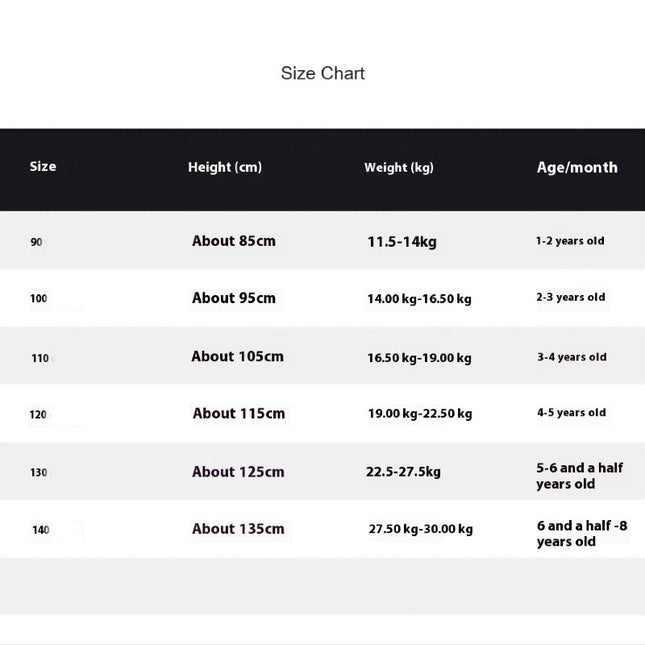Click the 2-3 years old cell

571,297
